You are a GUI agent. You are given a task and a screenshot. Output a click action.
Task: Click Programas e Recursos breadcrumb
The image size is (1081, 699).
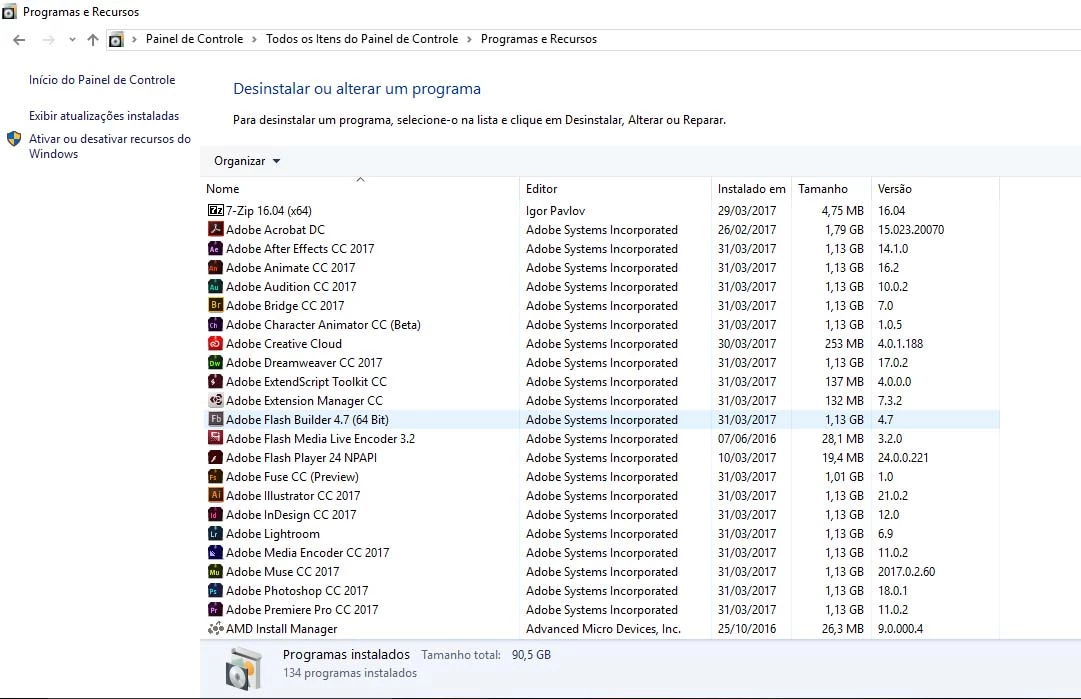coord(539,39)
